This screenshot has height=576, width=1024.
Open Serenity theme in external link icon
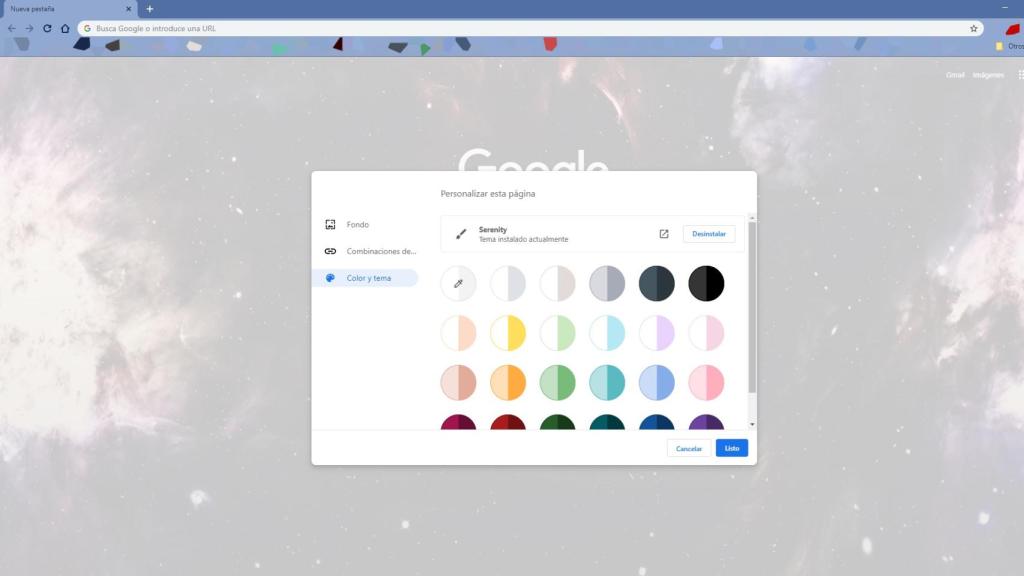(x=663, y=234)
